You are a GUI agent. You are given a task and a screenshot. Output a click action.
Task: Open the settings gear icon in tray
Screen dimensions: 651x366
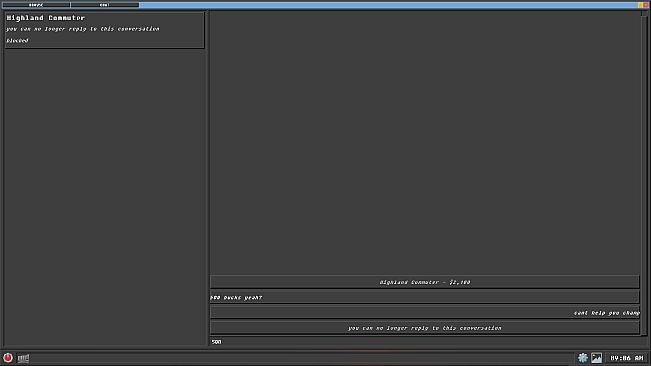coord(582,358)
